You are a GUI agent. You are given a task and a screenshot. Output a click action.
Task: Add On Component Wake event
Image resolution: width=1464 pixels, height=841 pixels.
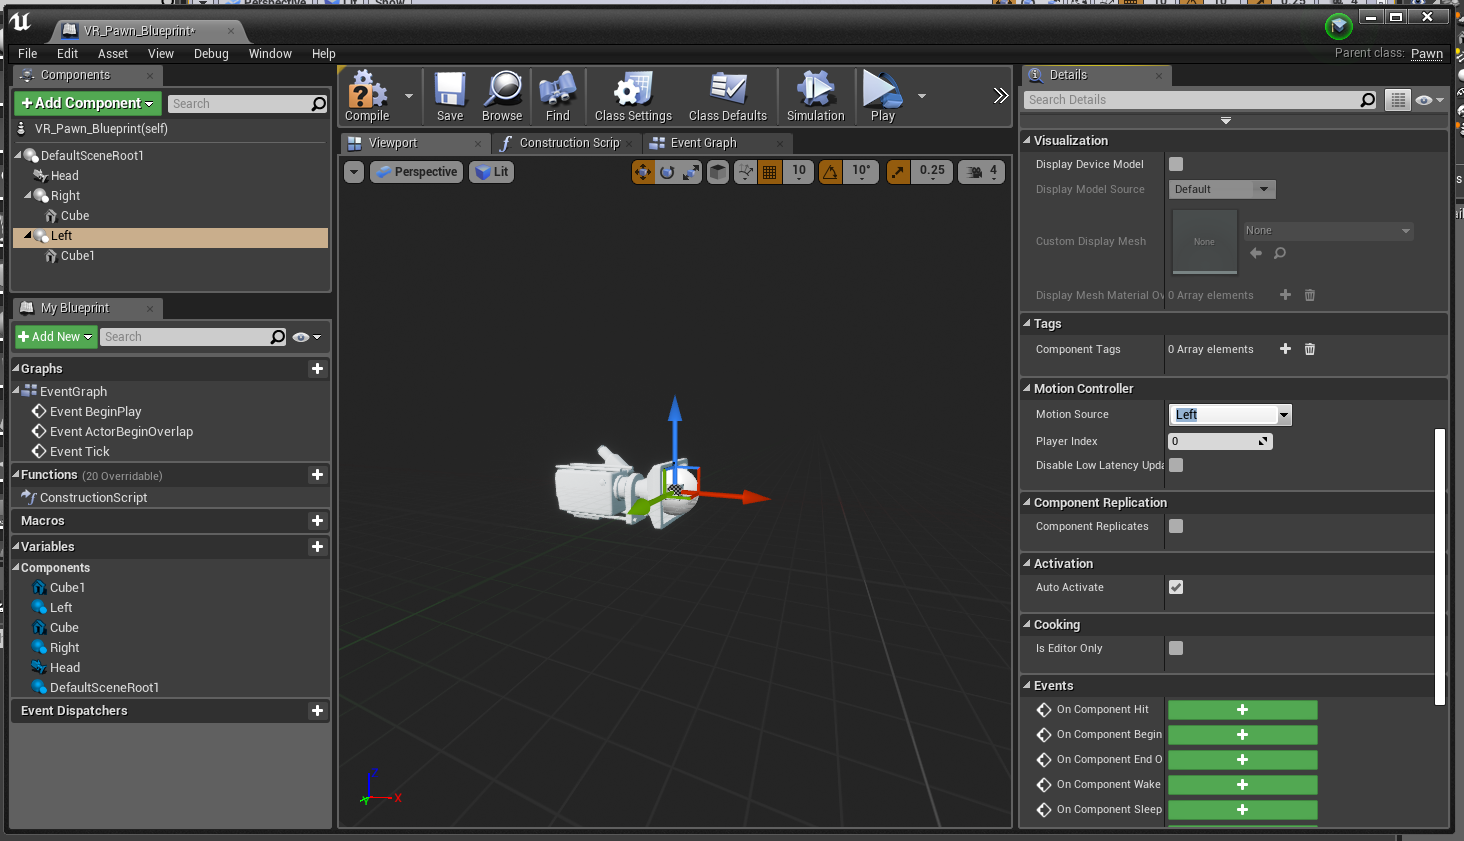[x=1242, y=785]
